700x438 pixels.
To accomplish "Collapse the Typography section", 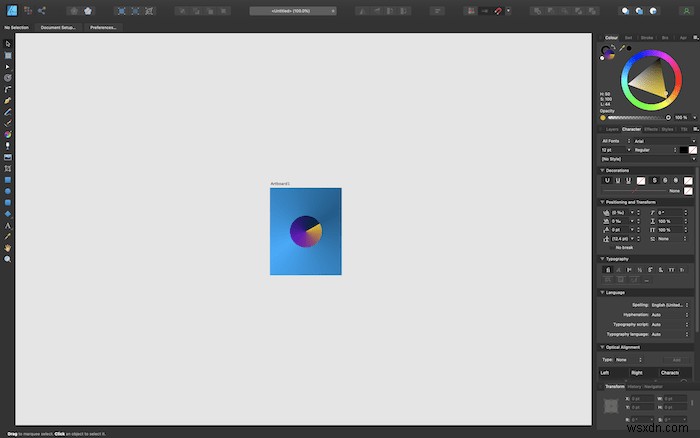I will click(x=602, y=259).
